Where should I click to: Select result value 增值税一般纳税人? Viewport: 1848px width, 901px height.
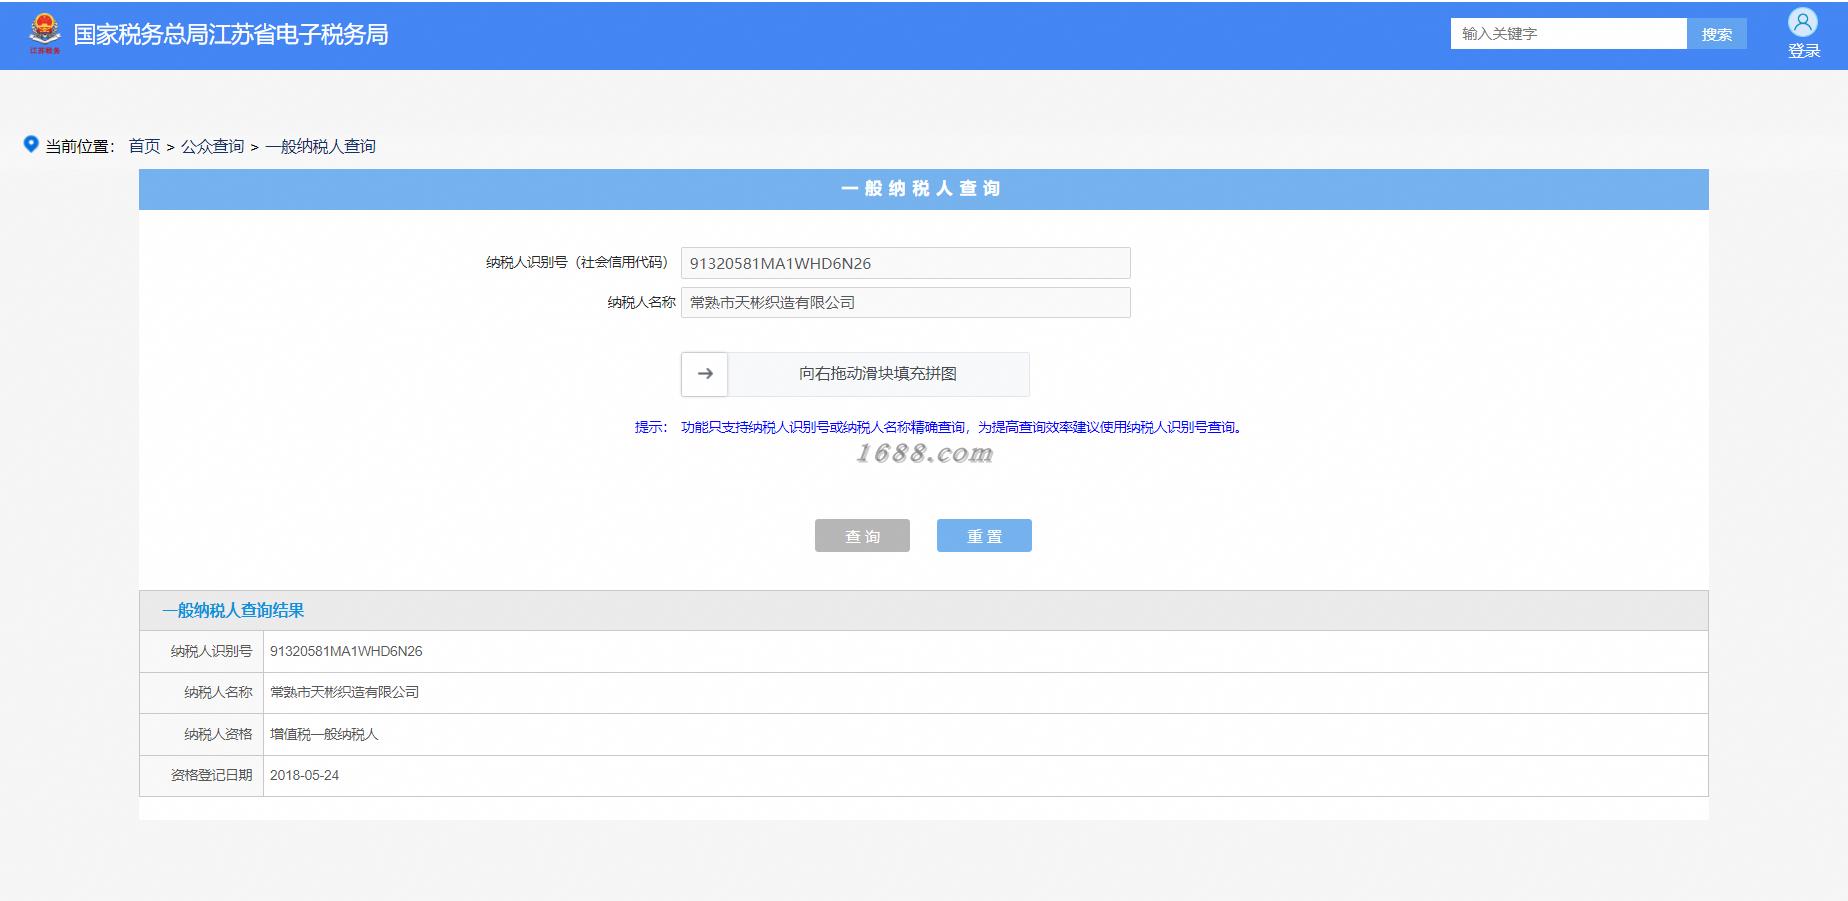click(x=324, y=734)
